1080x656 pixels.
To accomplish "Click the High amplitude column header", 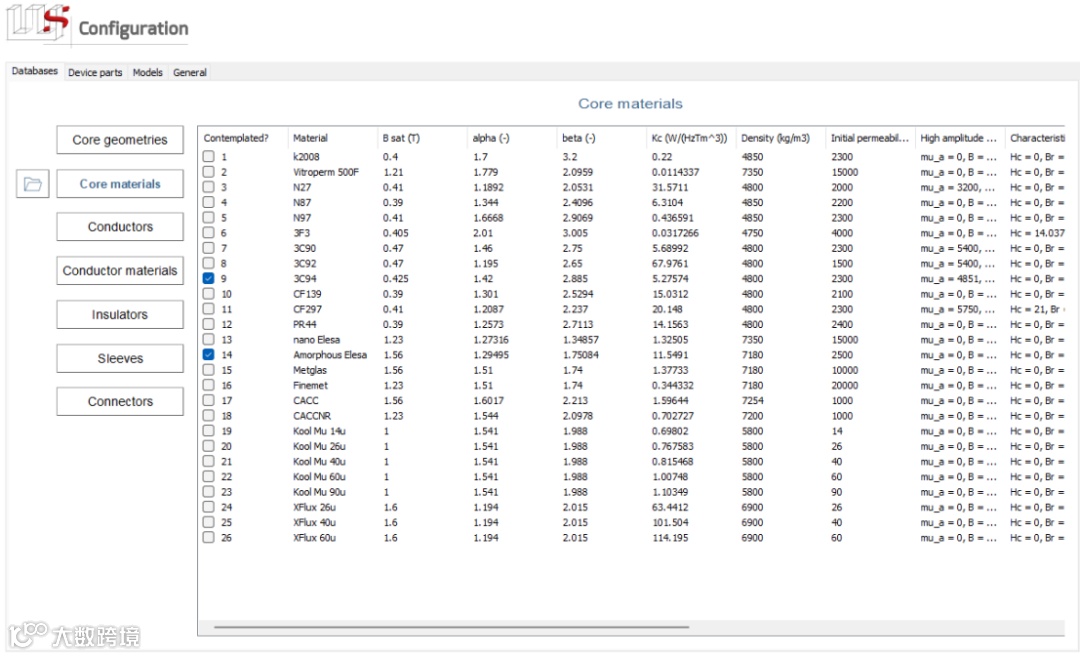I will [959, 138].
